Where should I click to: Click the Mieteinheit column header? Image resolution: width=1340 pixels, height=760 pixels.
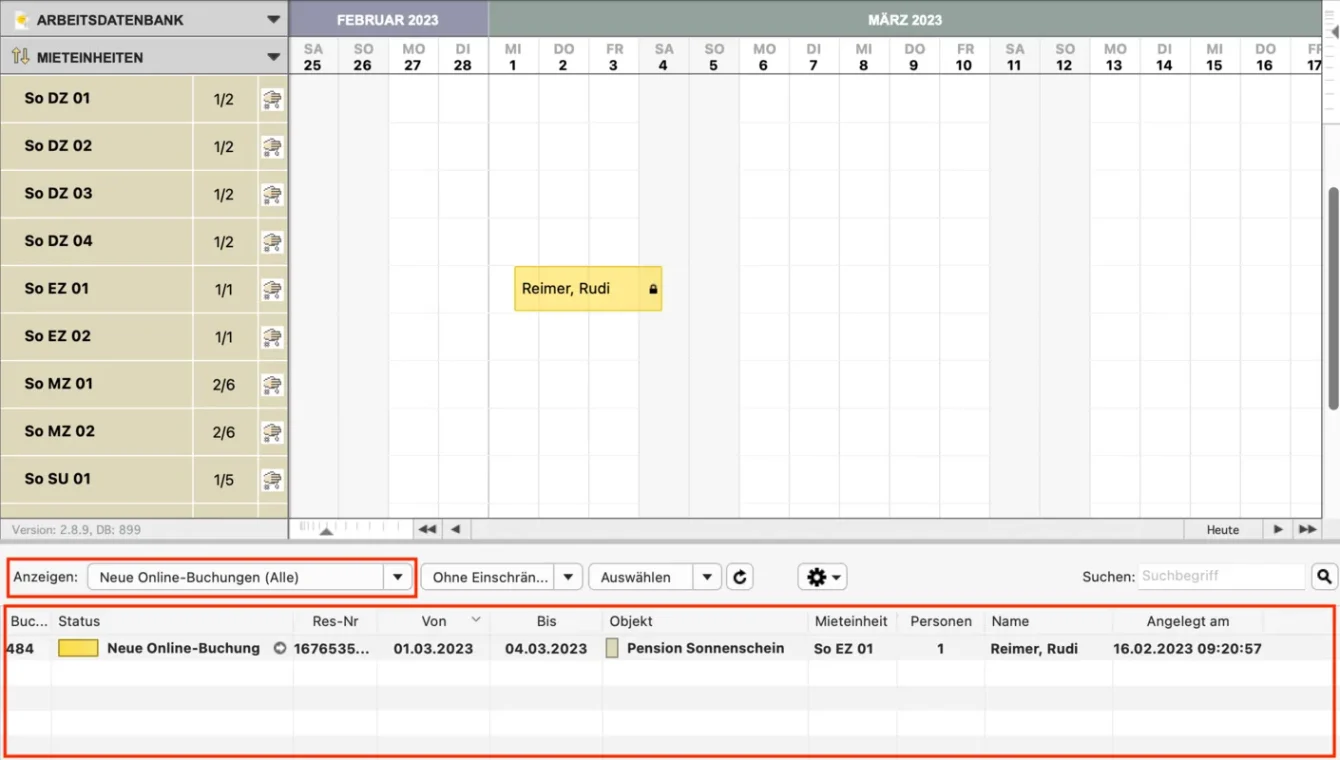coord(851,621)
